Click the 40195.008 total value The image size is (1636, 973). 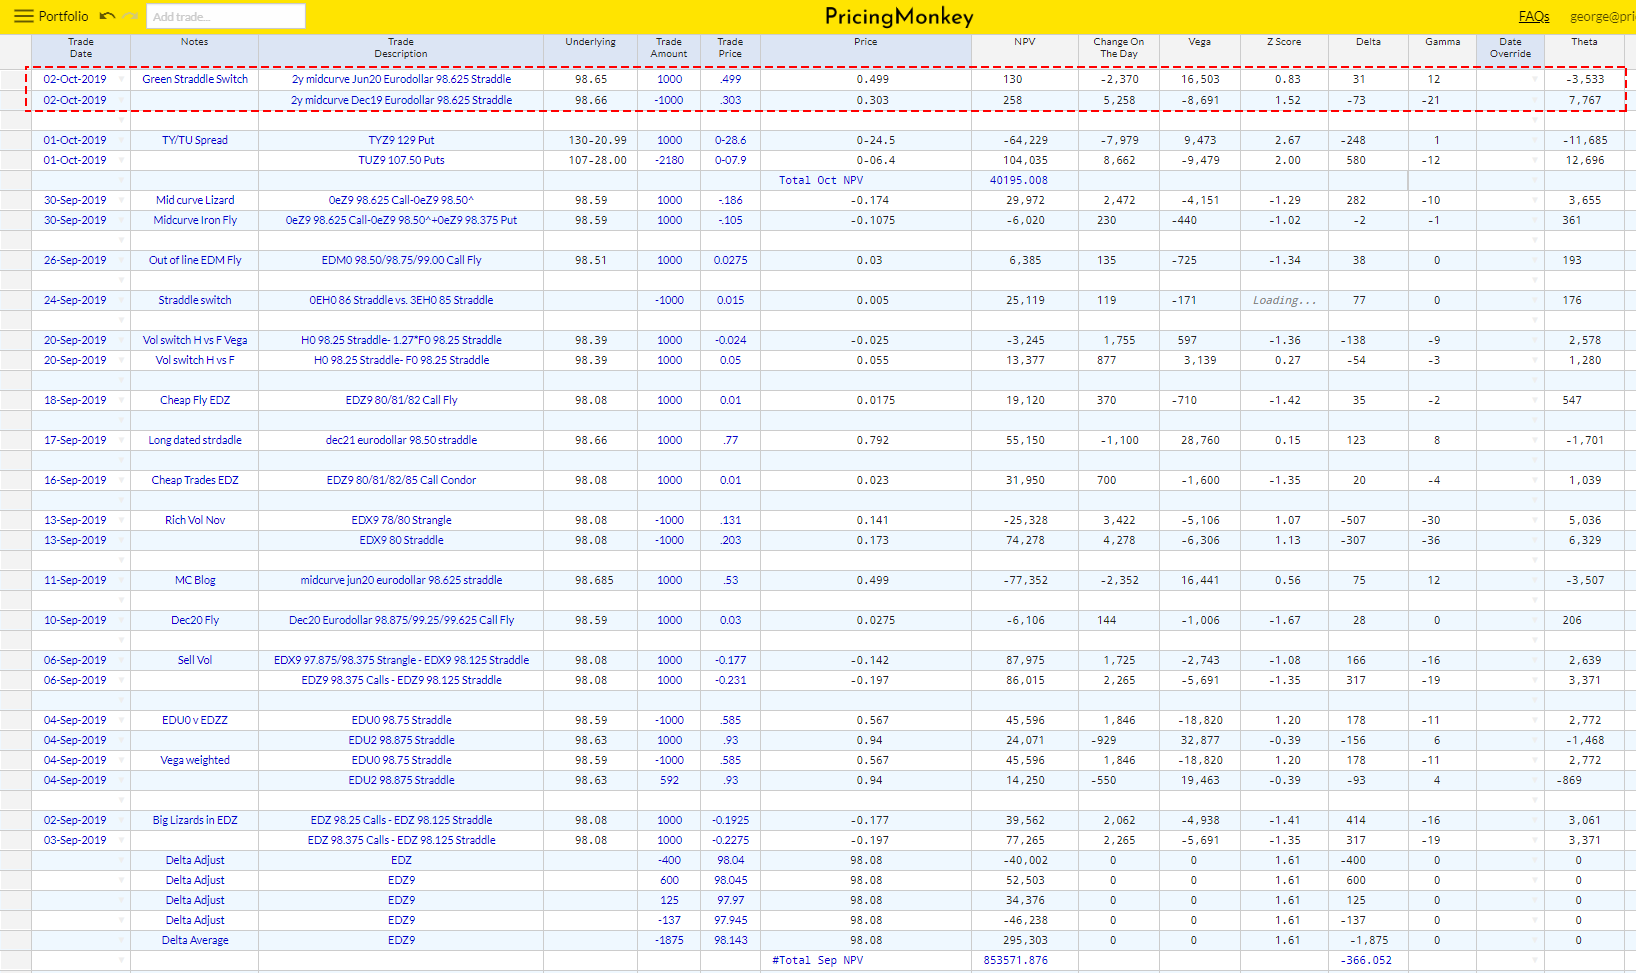click(x=1019, y=180)
